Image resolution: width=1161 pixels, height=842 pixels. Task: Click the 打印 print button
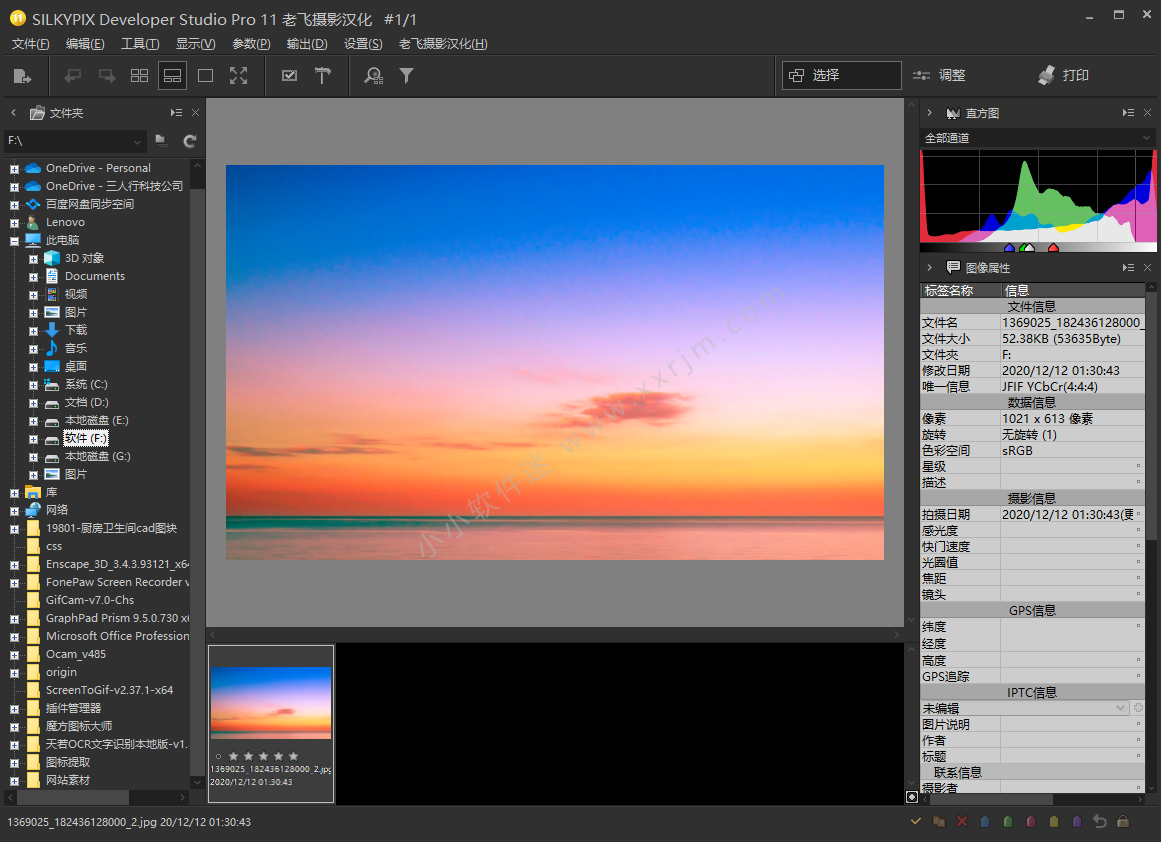pos(1064,76)
